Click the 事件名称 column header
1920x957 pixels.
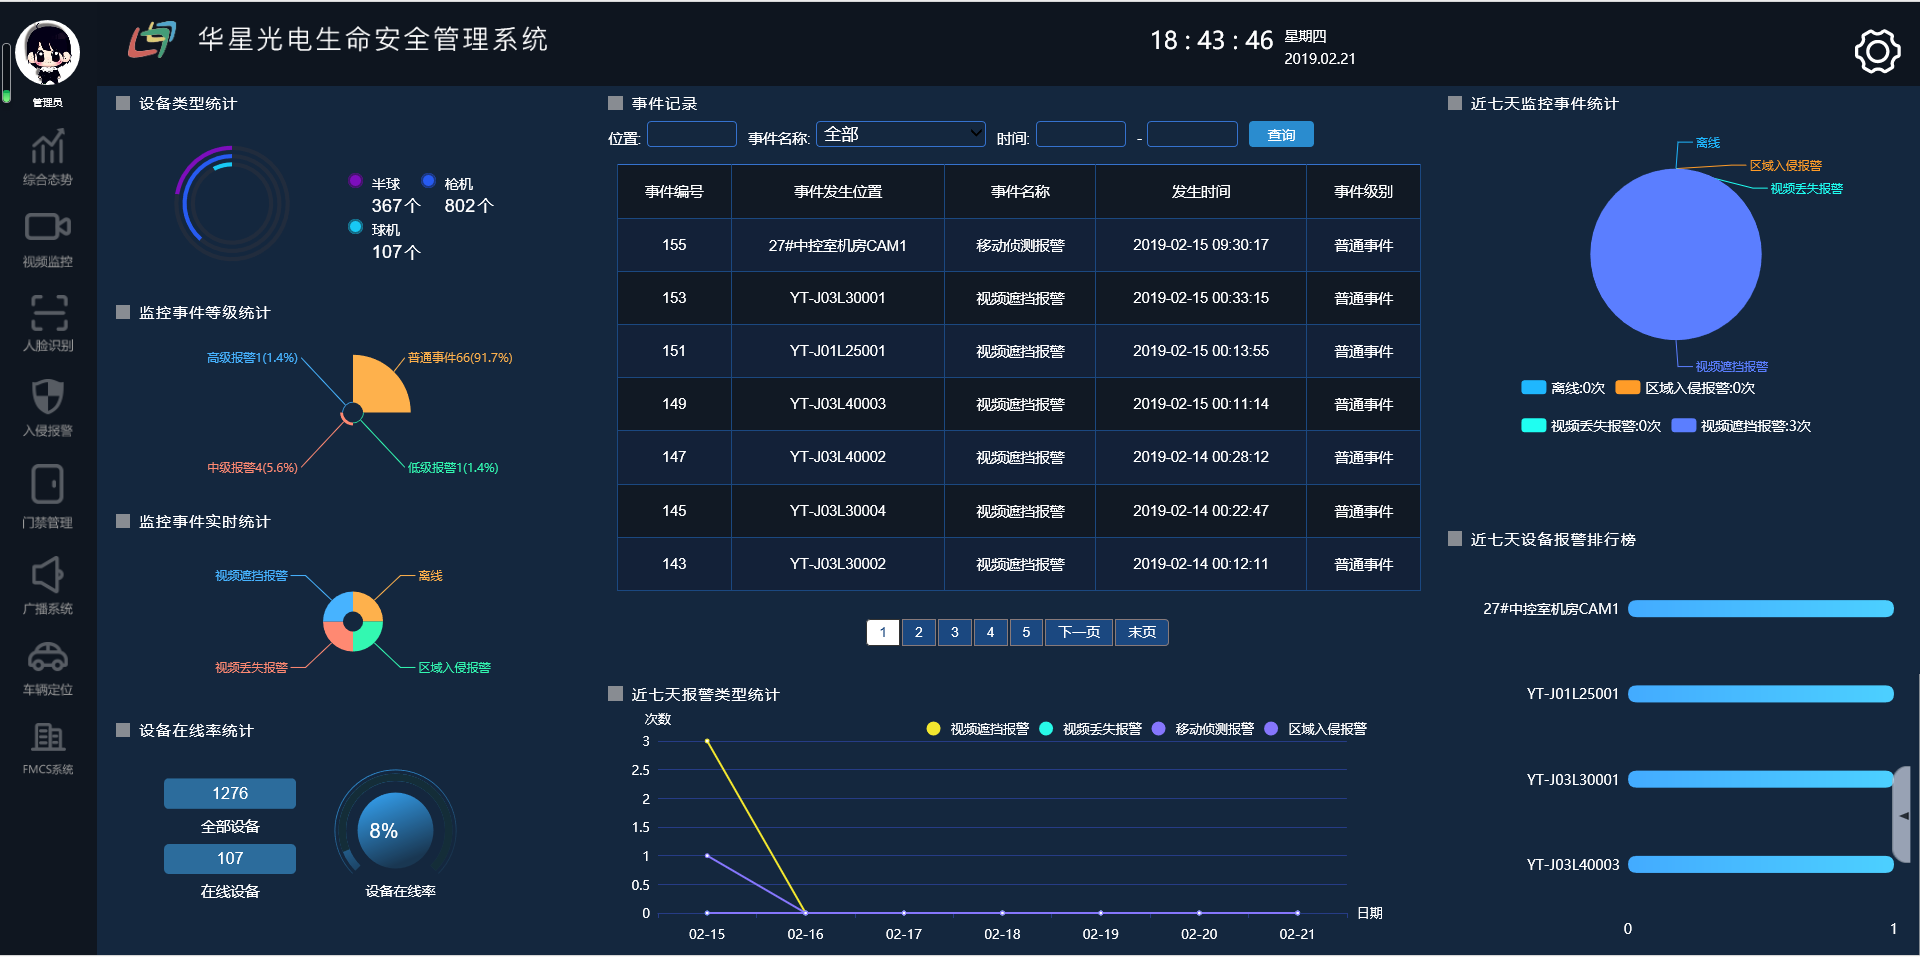(x=1020, y=192)
